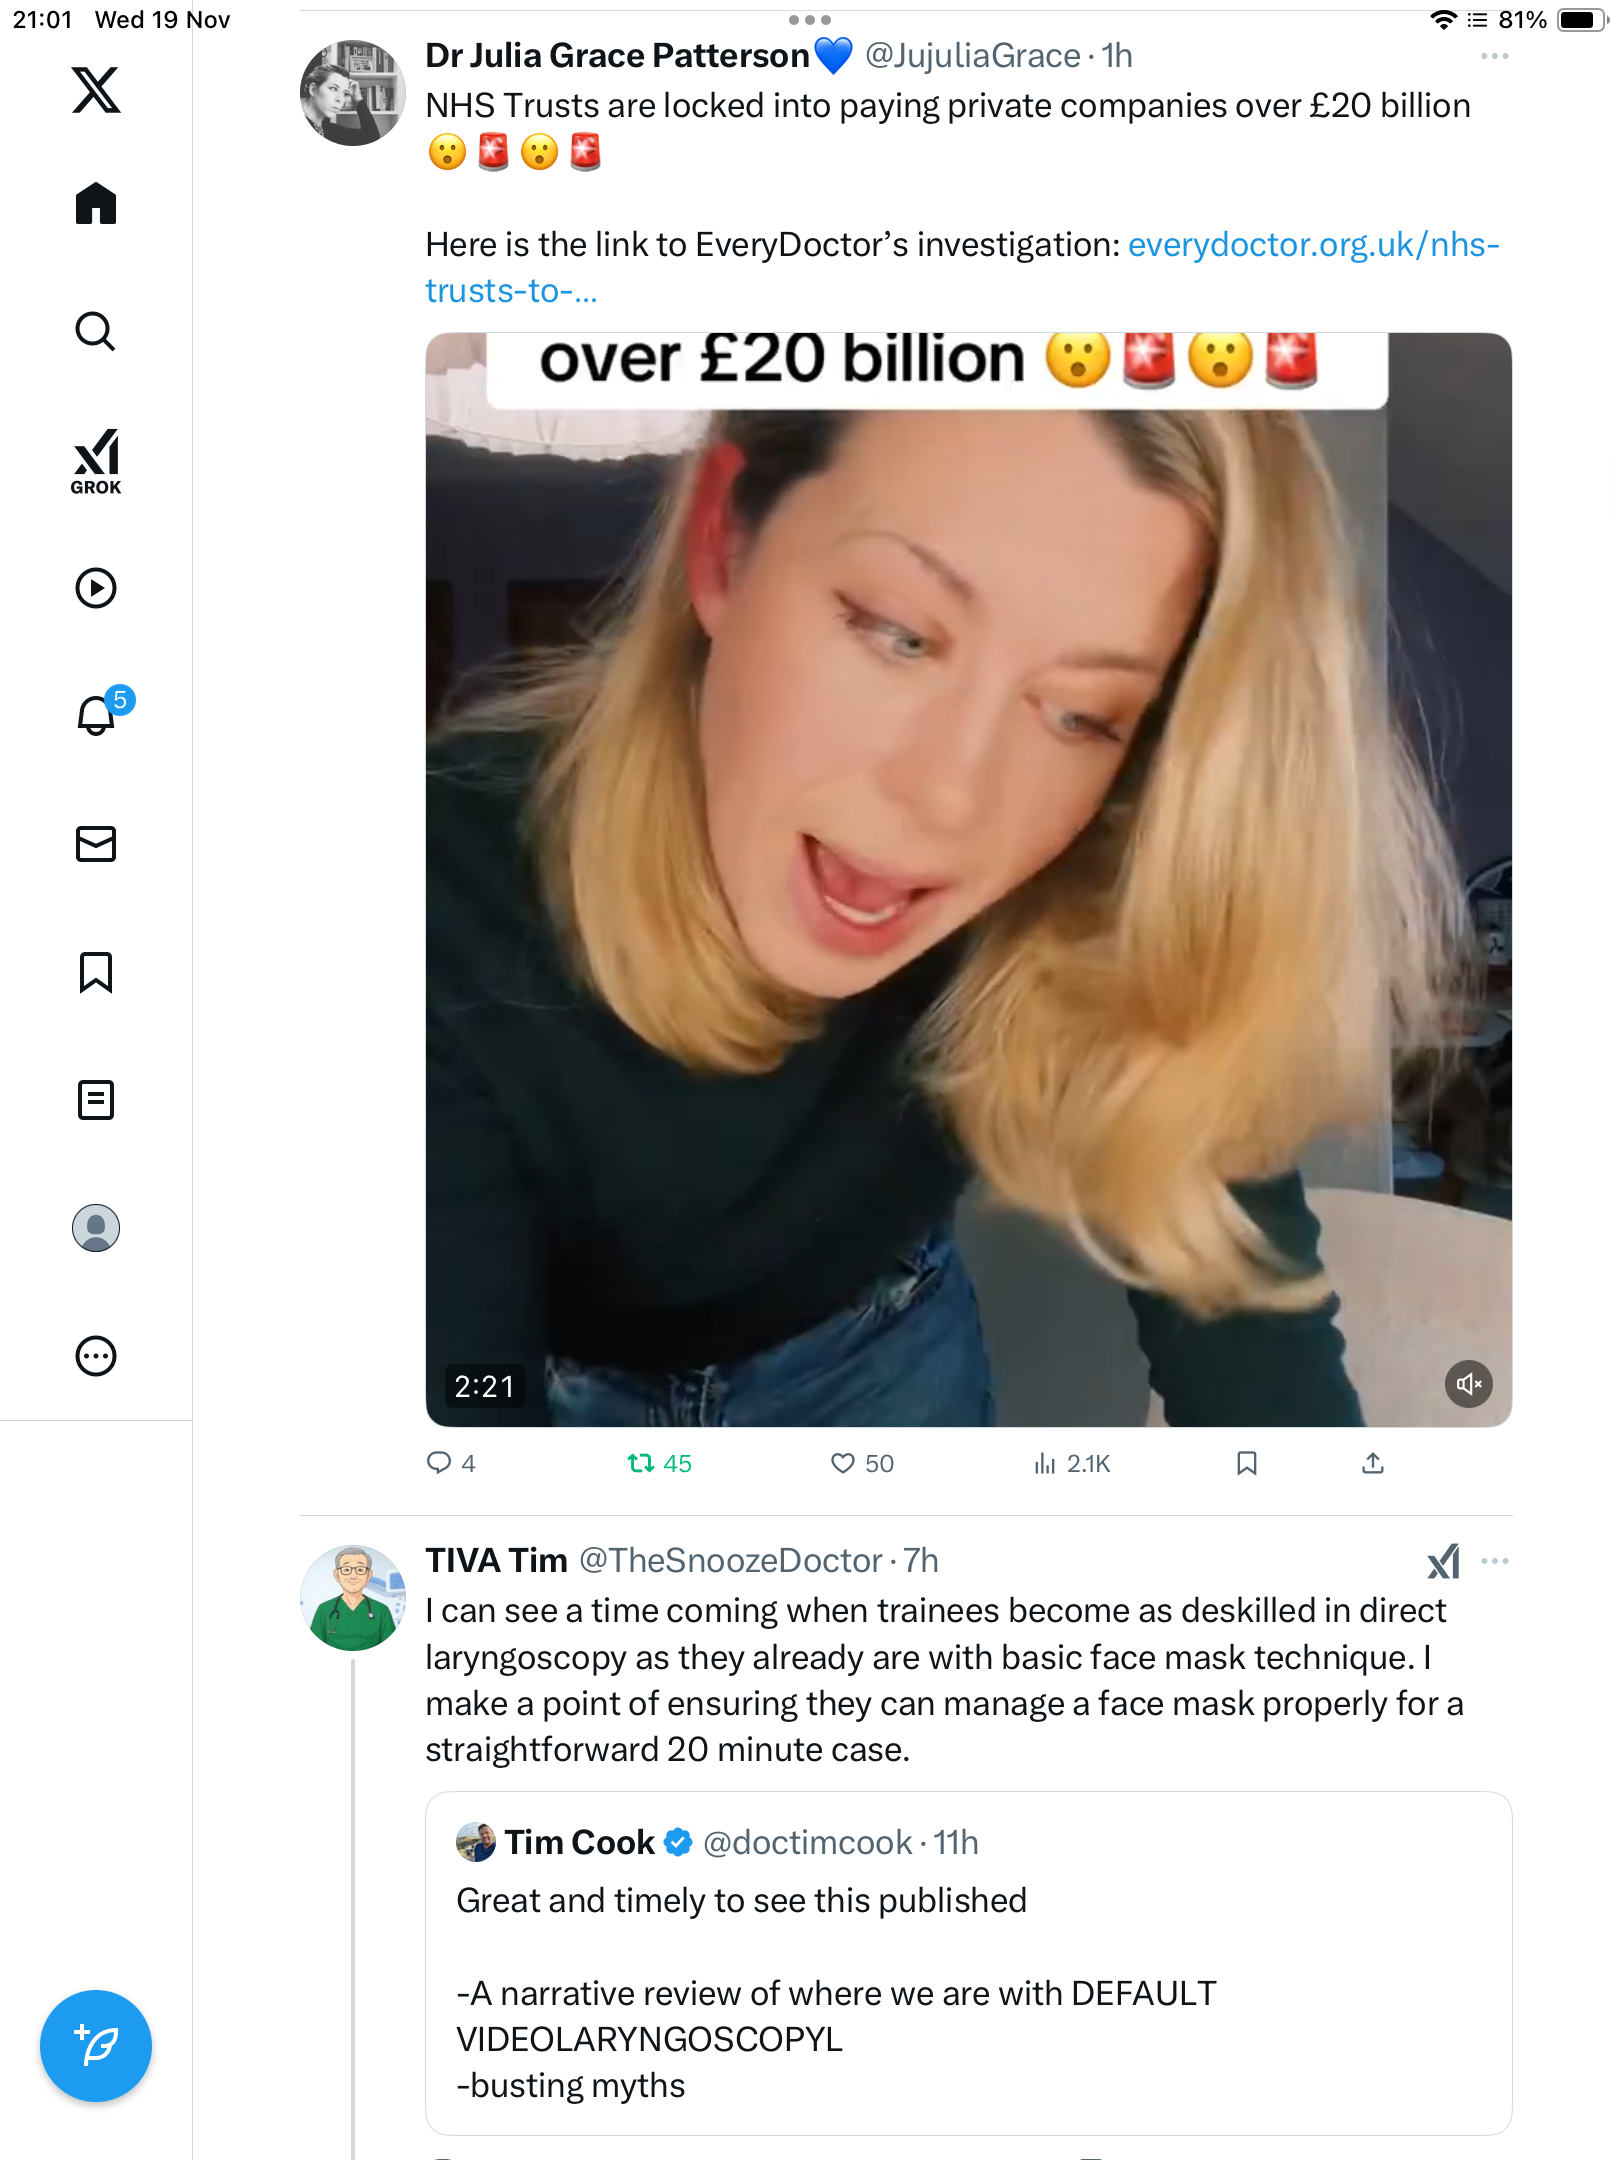Open the Home feed icon

tap(96, 204)
